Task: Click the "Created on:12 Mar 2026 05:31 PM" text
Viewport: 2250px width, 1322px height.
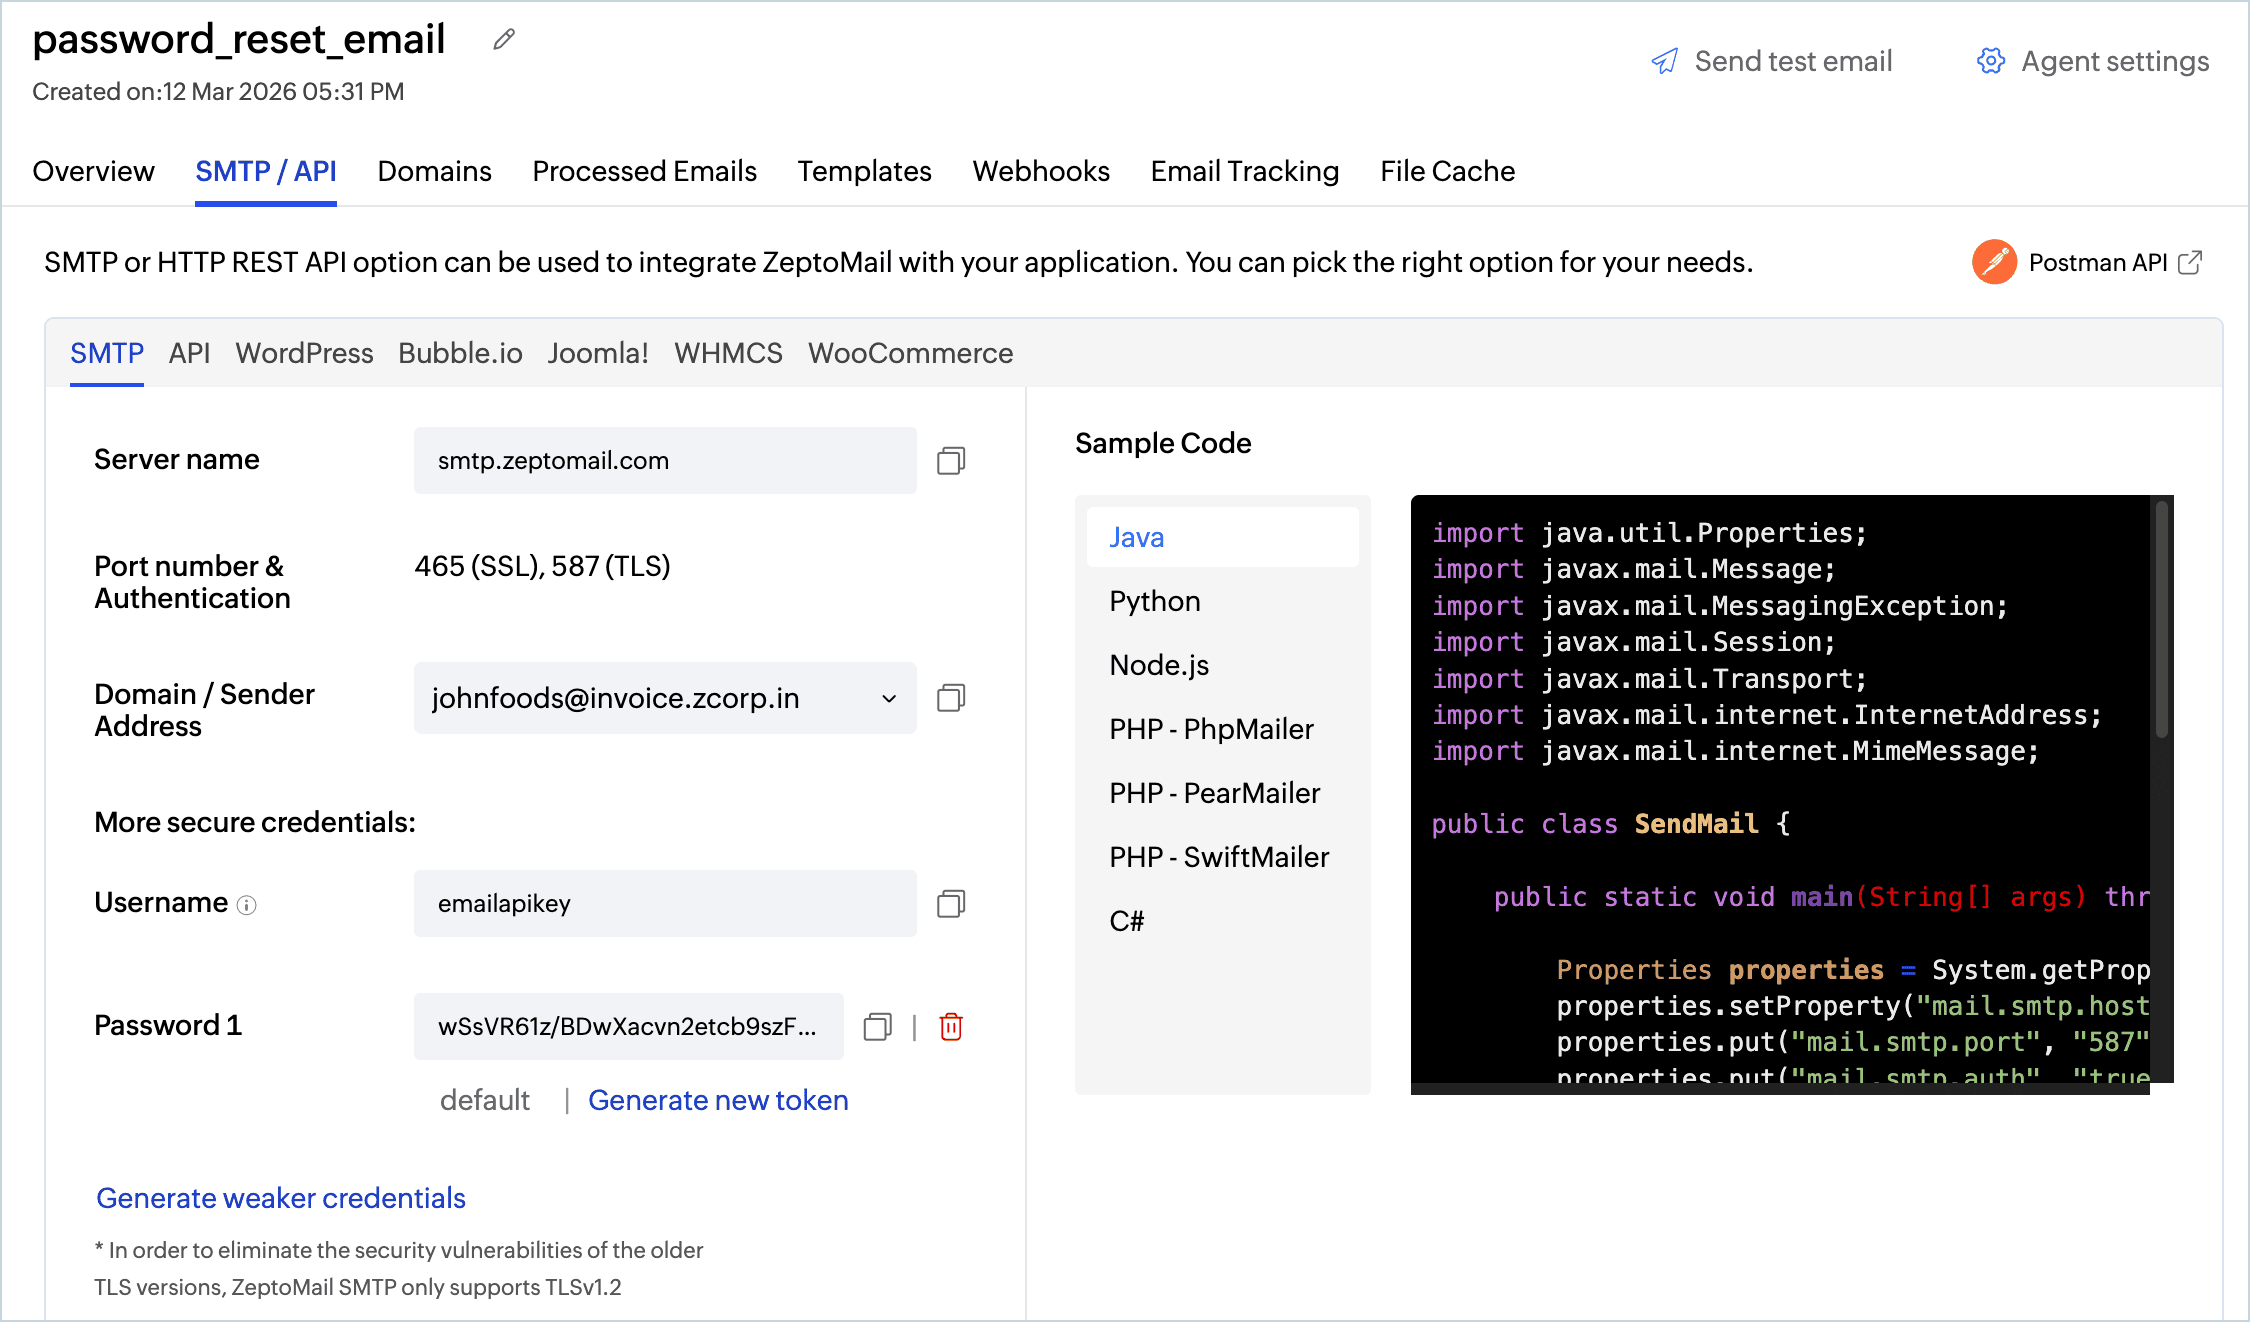Action: tap(218, 91)
